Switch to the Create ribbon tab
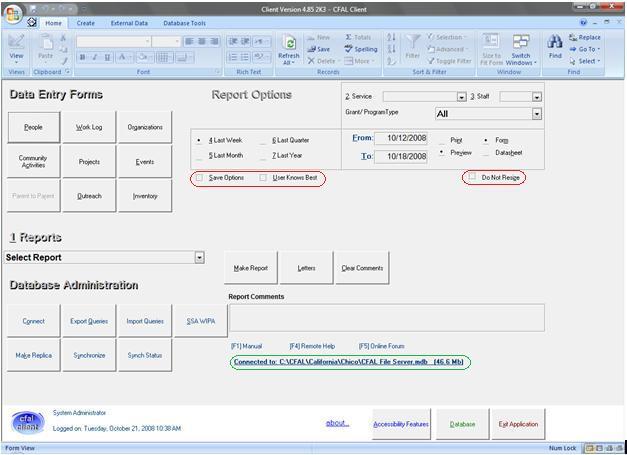The width and height of the screenshot is (627, 455). (x=86, y=23)
